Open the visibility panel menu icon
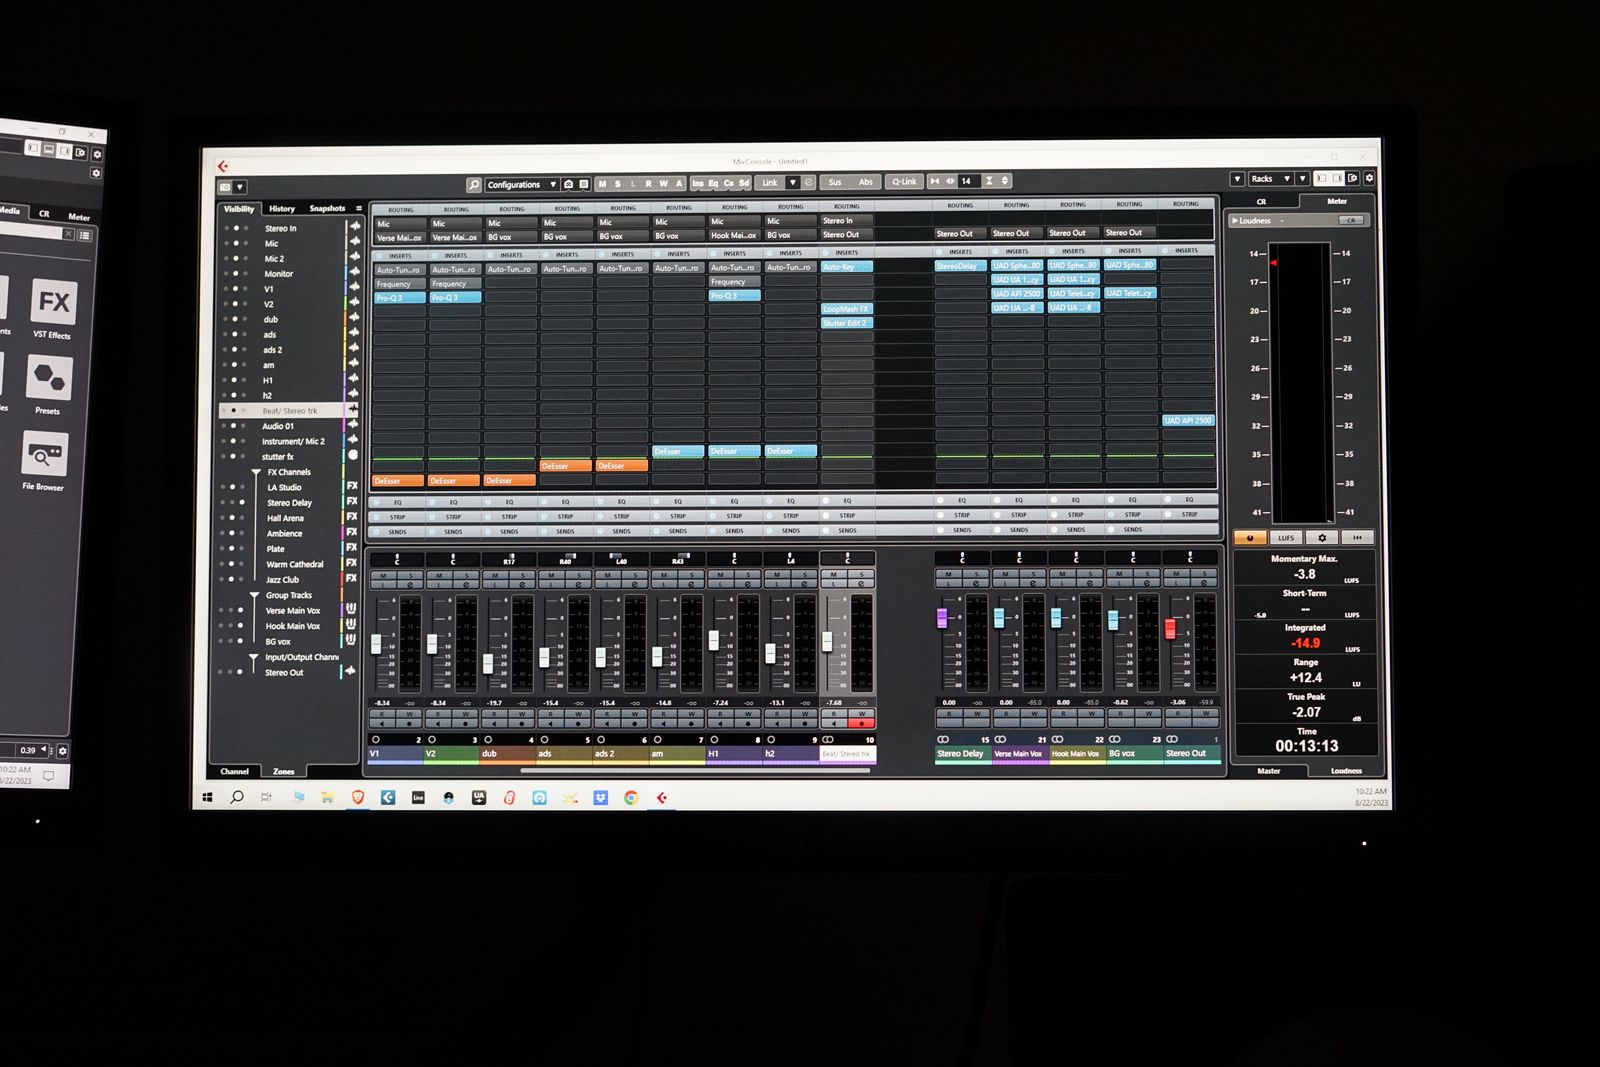The image size is (1600, 1067). coord(359,208)
